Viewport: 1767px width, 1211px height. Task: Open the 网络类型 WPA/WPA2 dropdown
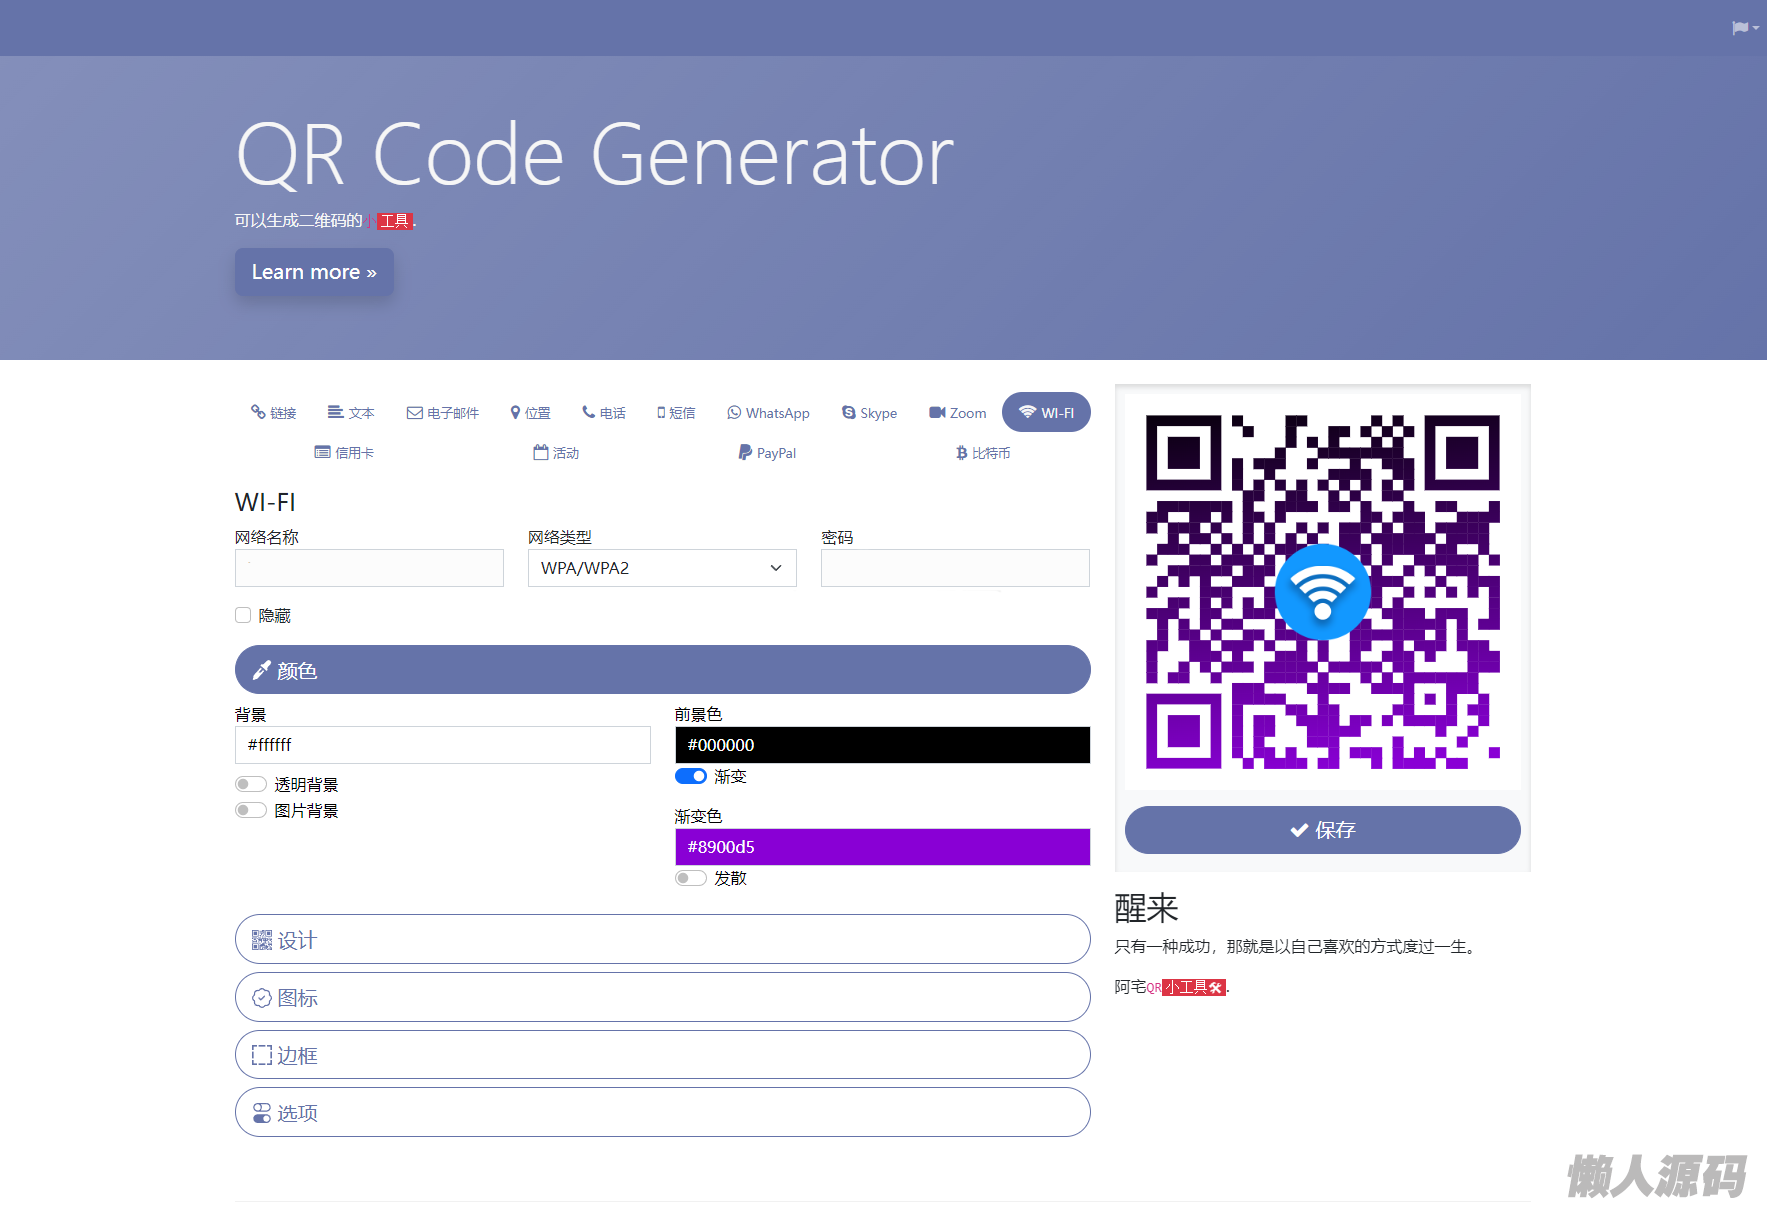click(662, 568)
